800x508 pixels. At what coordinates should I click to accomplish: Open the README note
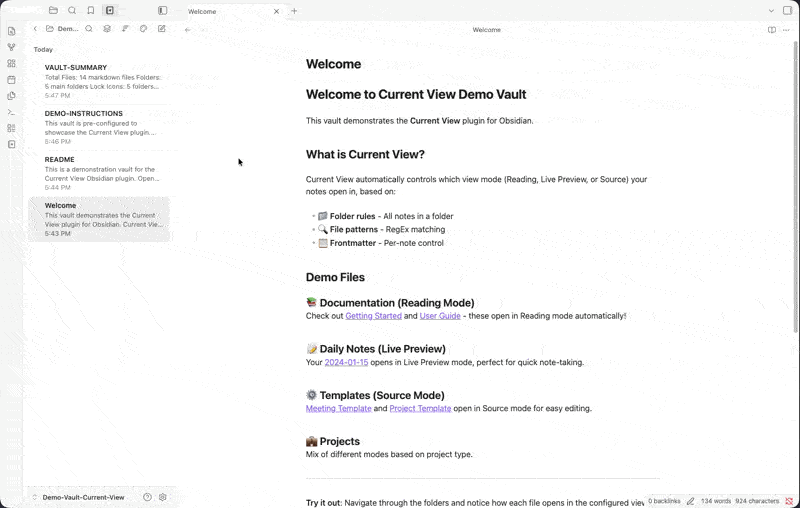[x=99, y=173]
